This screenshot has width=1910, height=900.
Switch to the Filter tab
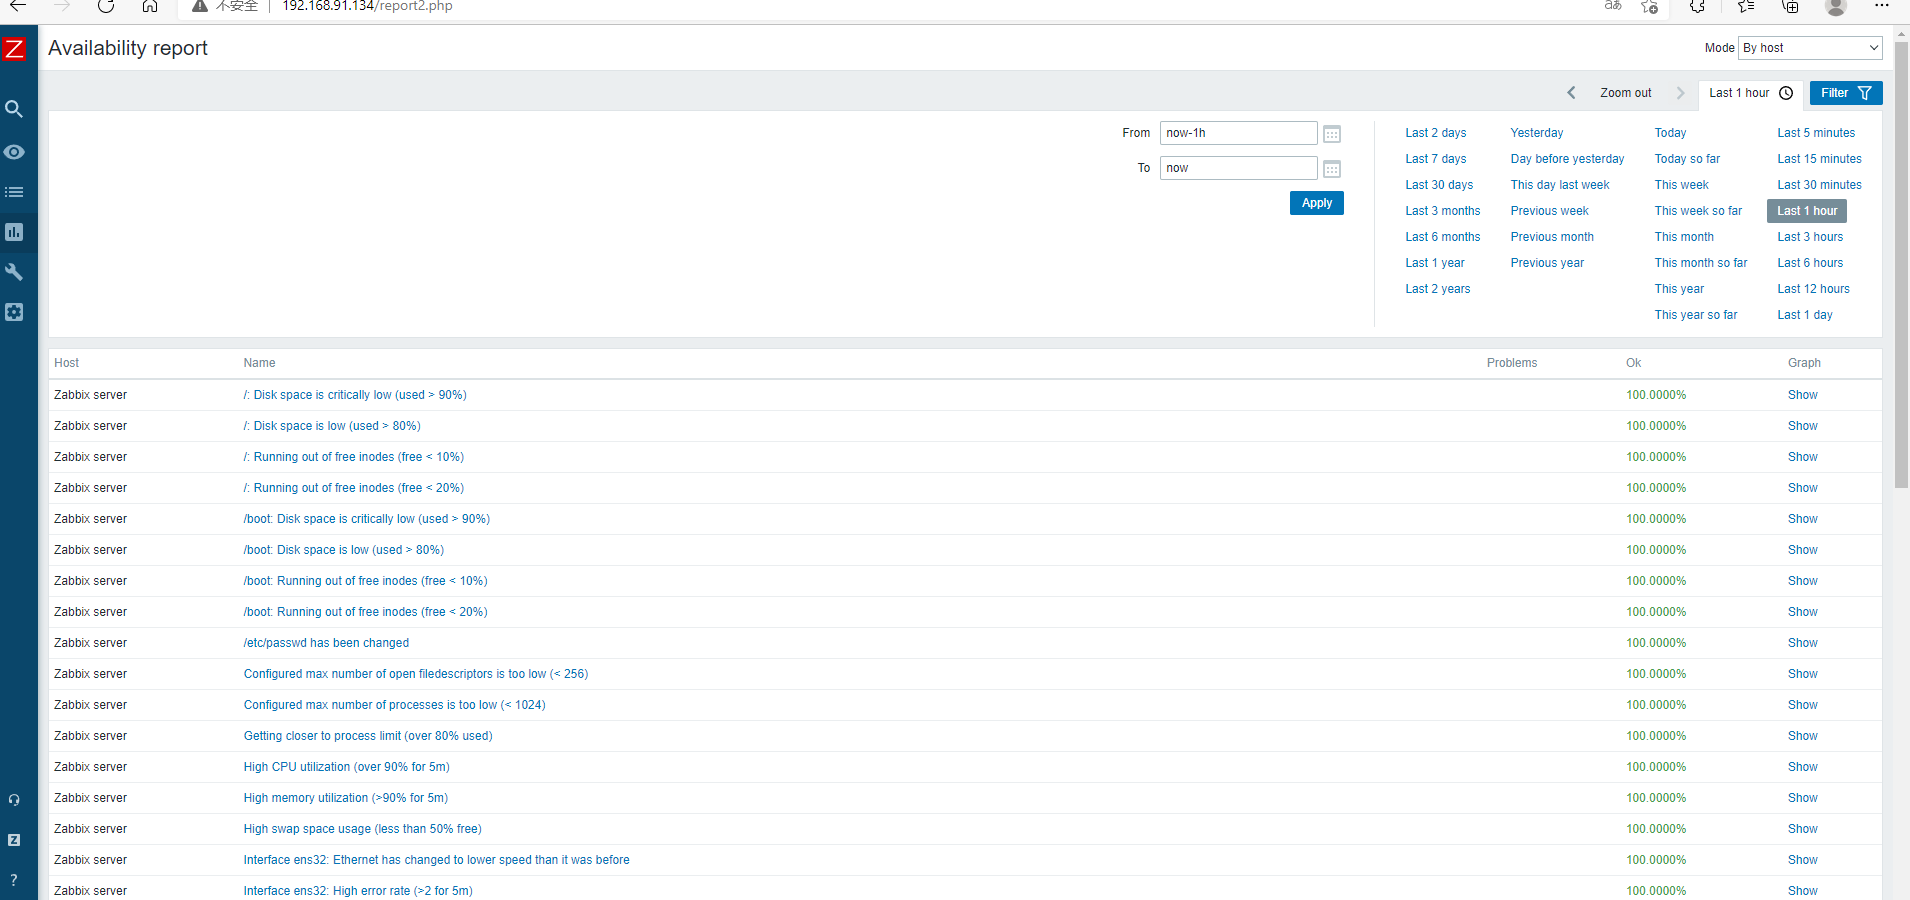pyautogui.click(x=1846, y=93)
